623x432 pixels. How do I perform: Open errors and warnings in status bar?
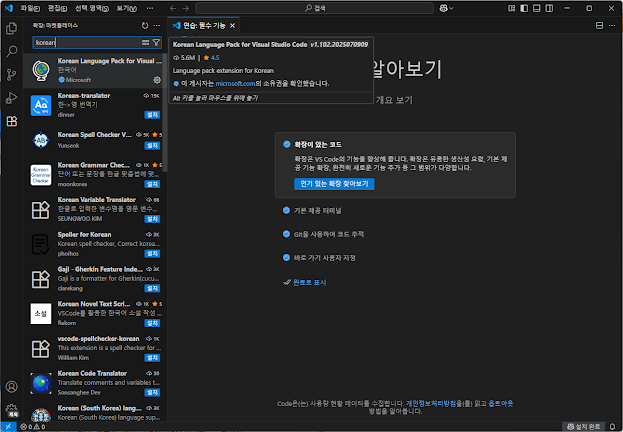33,427
